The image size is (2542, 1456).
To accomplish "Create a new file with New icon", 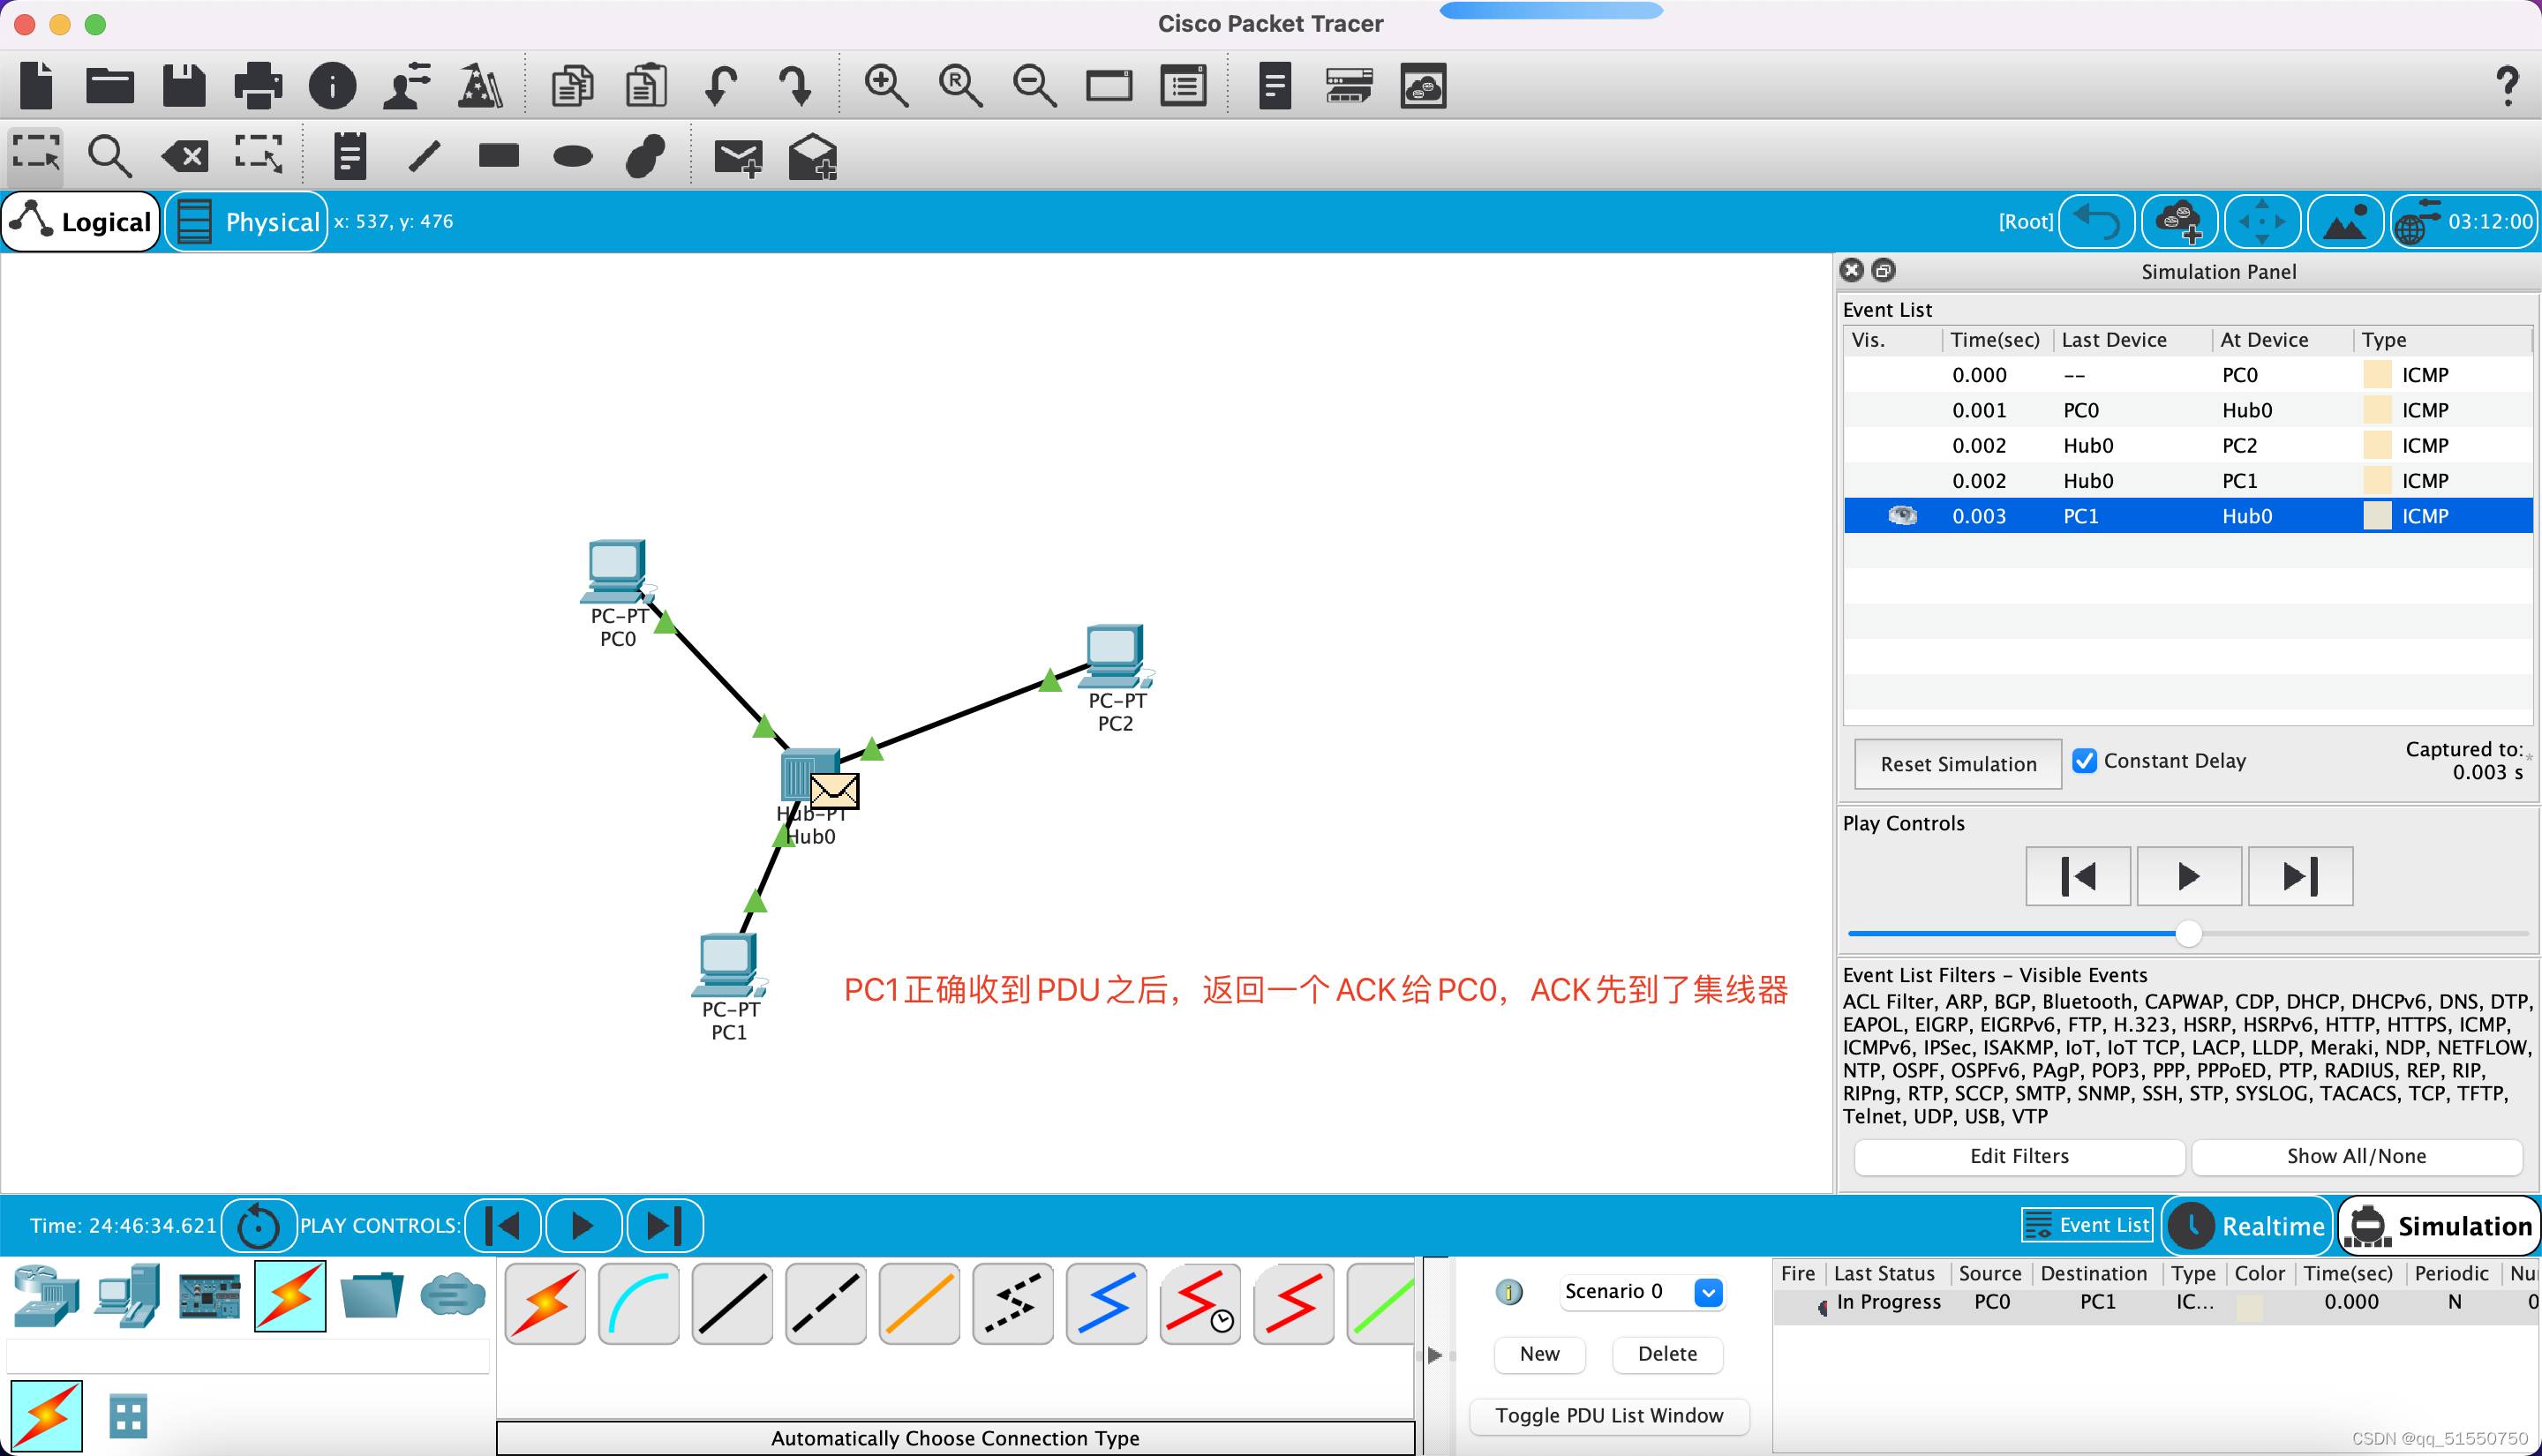I will click(36, 85).
